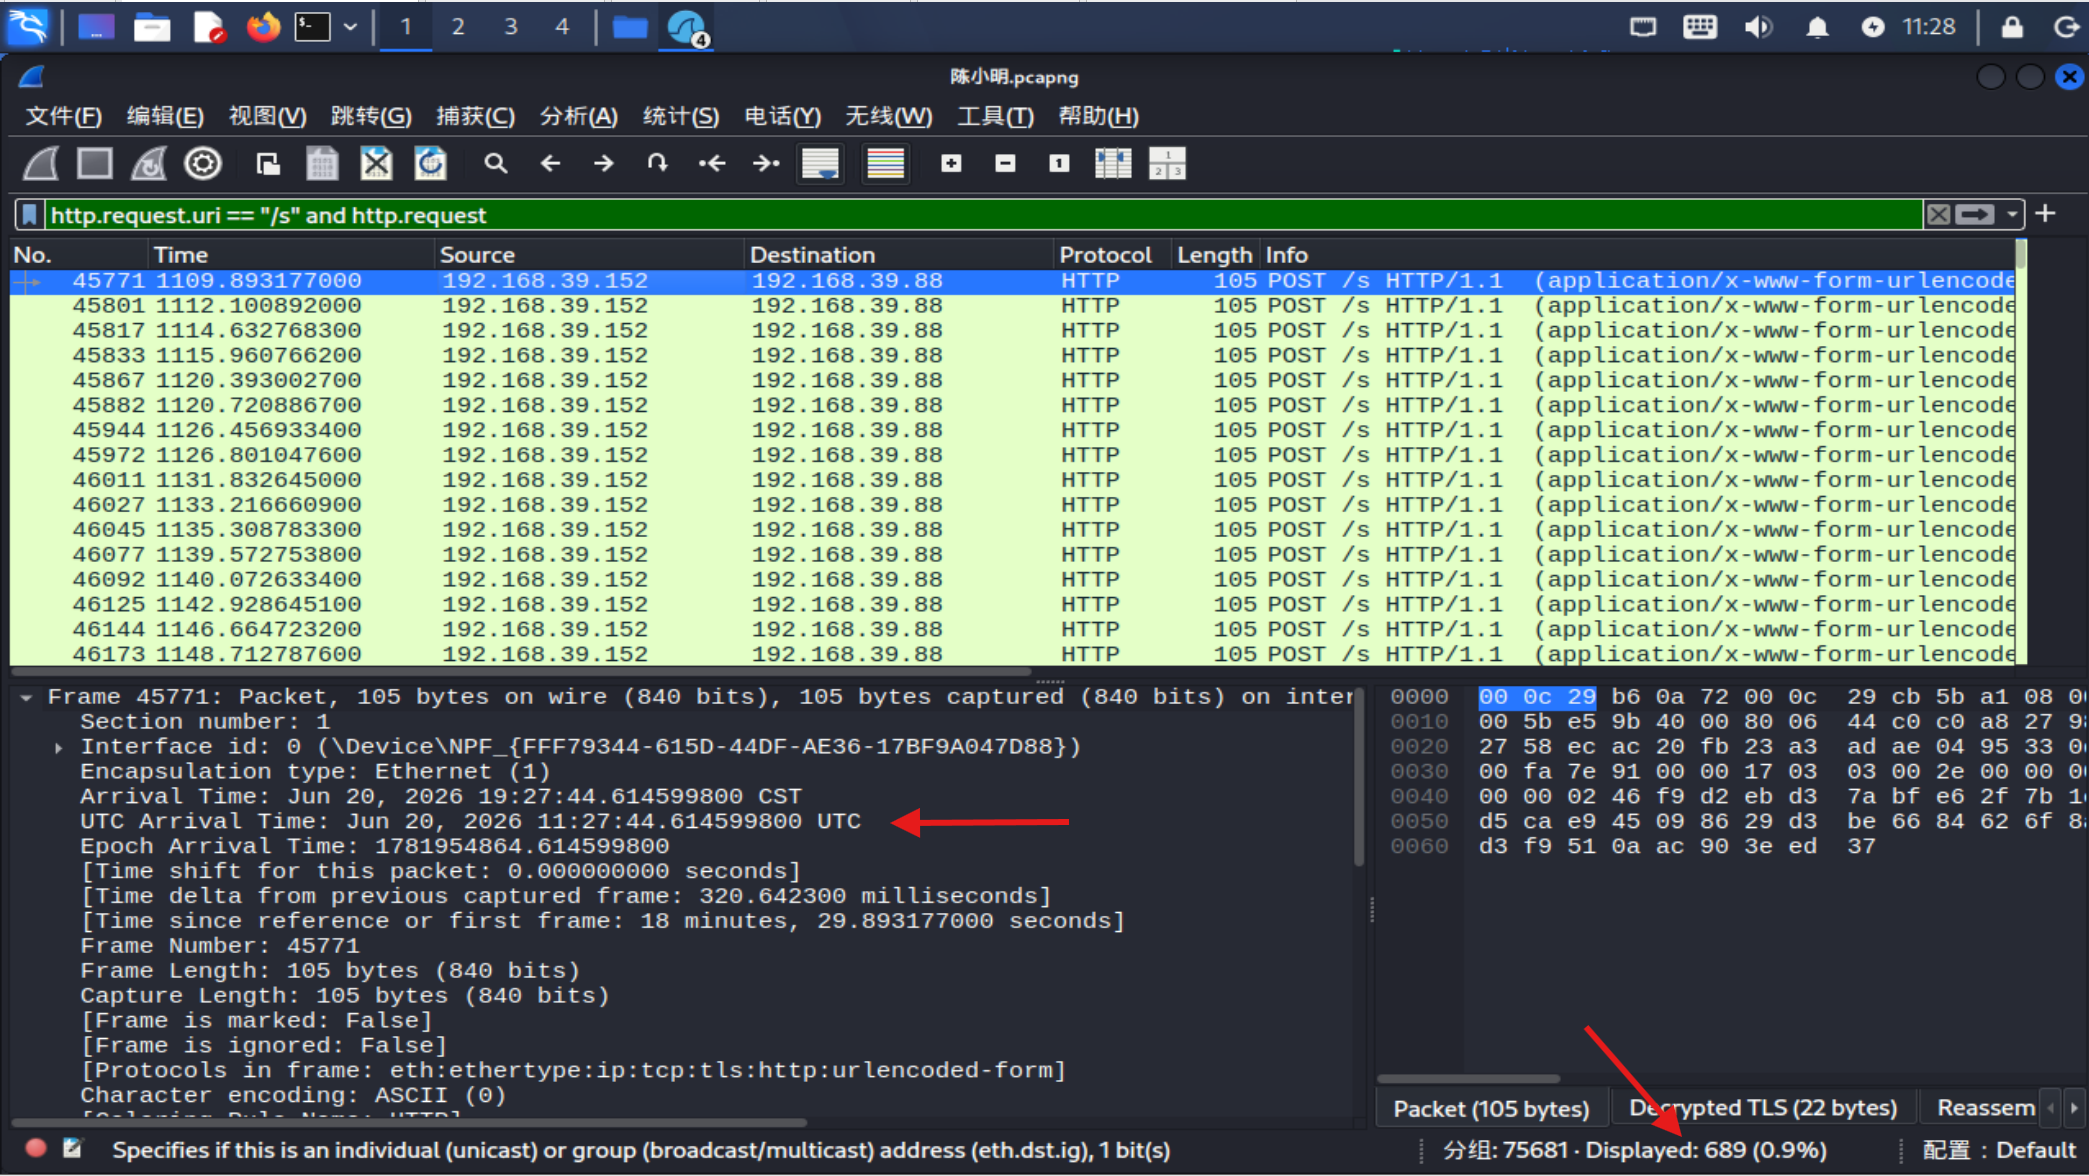Open the 分析(A) menu
Viewport: 2089px width, 1176px height.
(578, 116)
